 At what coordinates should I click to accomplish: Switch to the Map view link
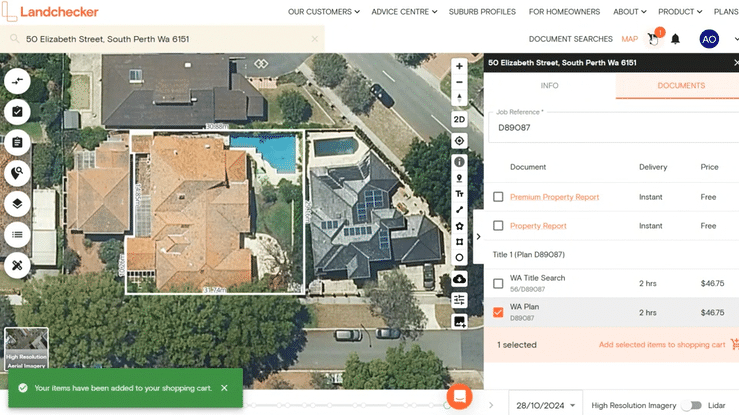(629, 39)
